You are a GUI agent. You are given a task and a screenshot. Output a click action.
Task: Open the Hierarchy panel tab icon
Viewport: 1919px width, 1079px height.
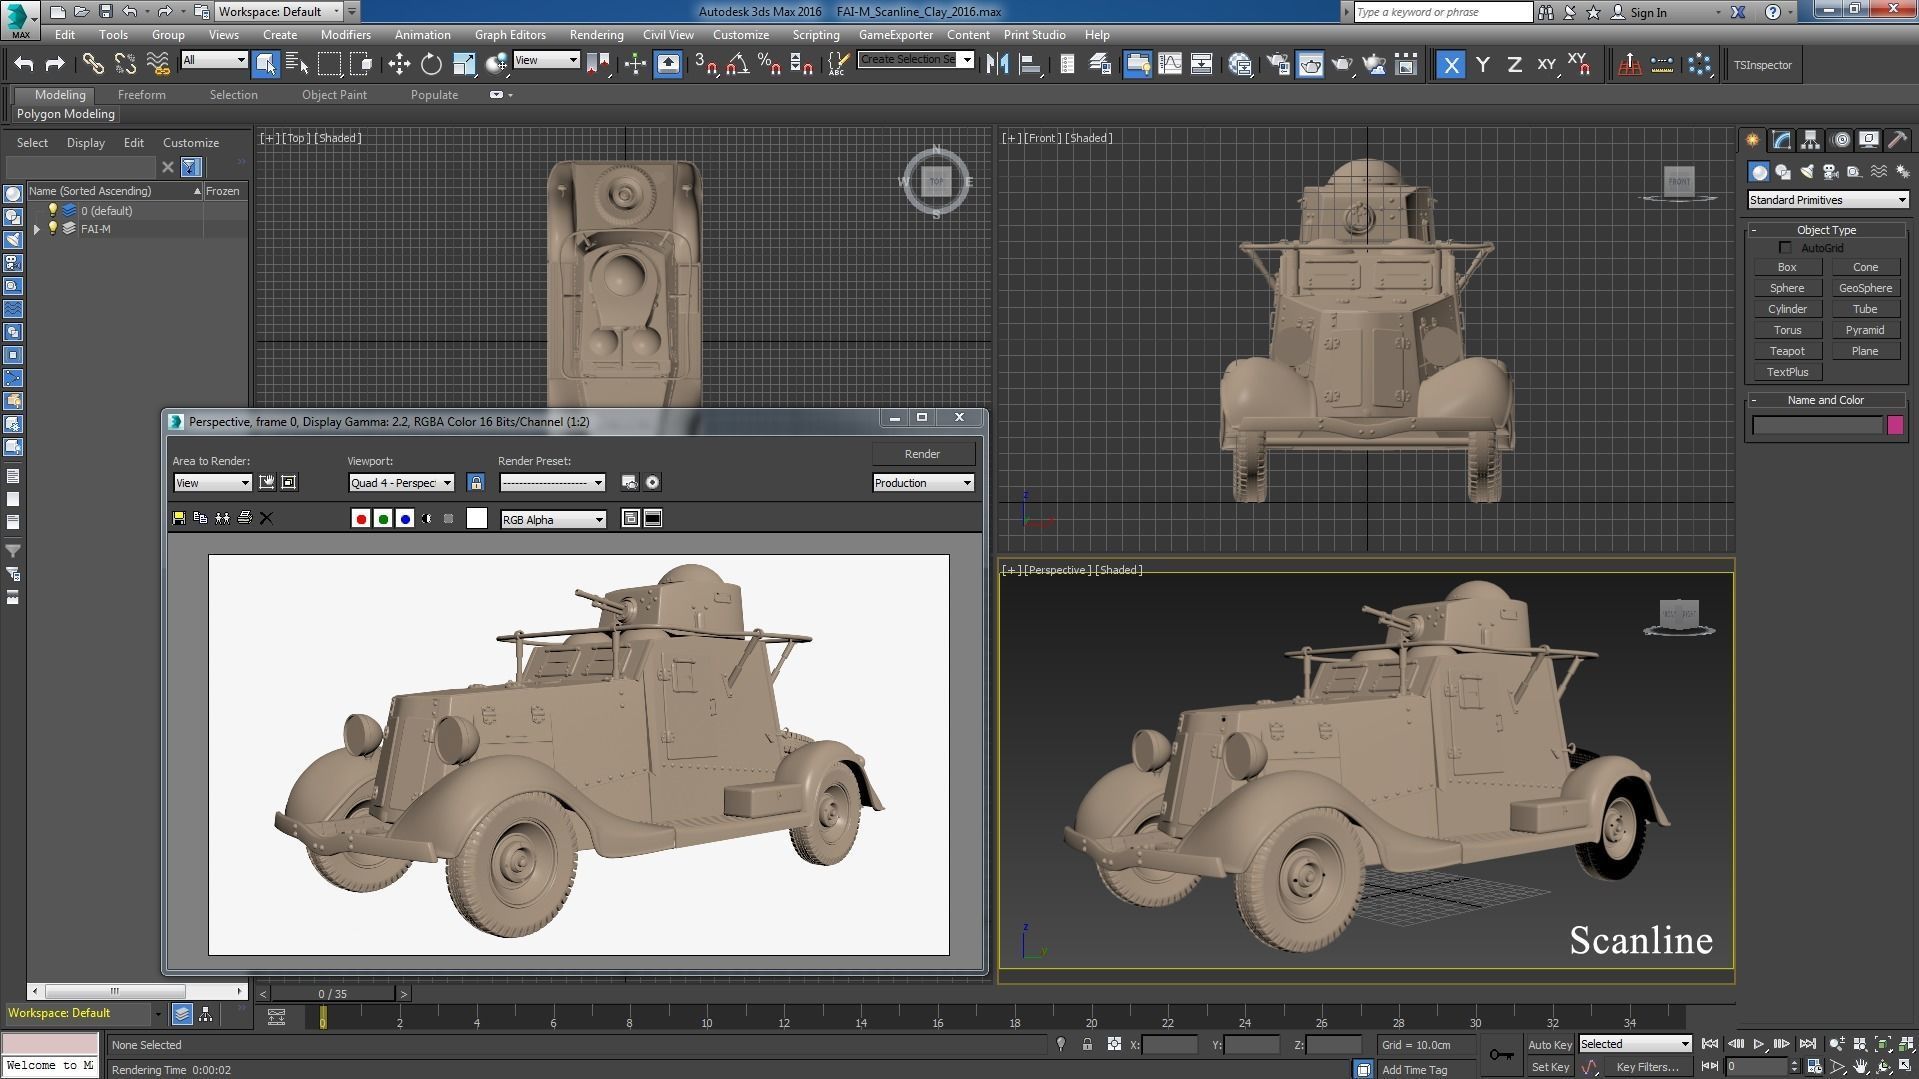(x=1810, y=140)
